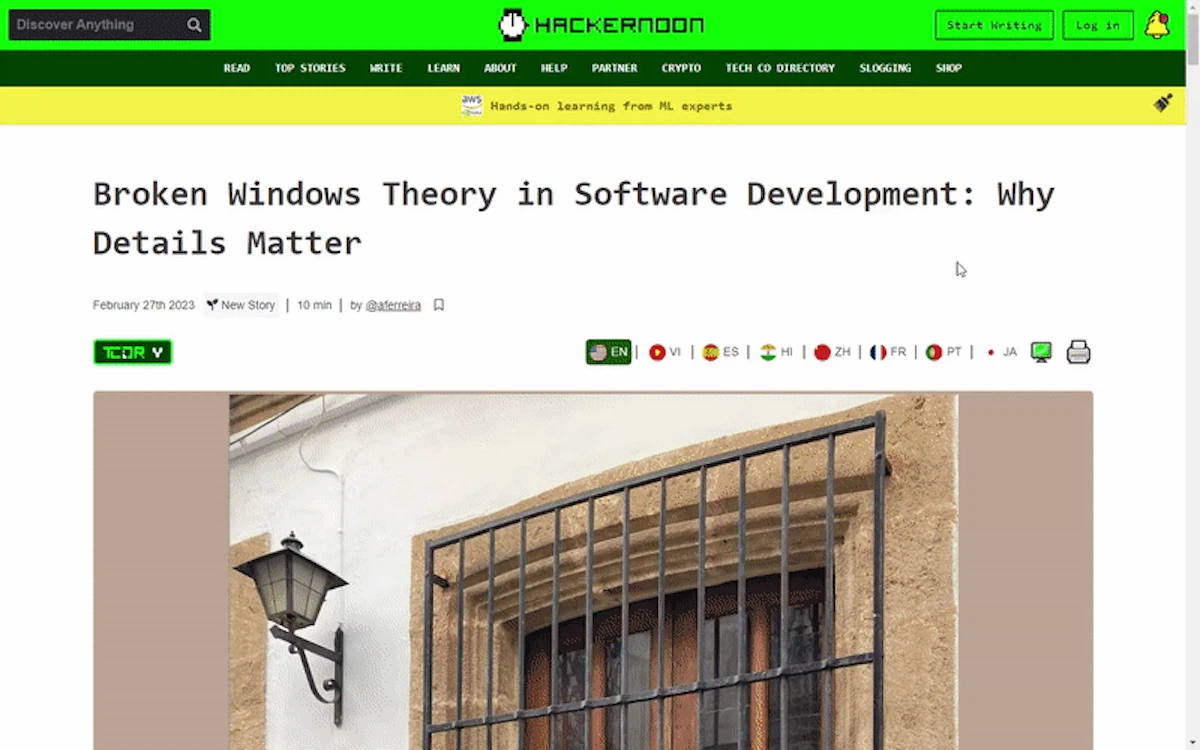This screenshot has height=750, width=1200.
Task: Open TOP STORIES in navigation
Action: 310,68
